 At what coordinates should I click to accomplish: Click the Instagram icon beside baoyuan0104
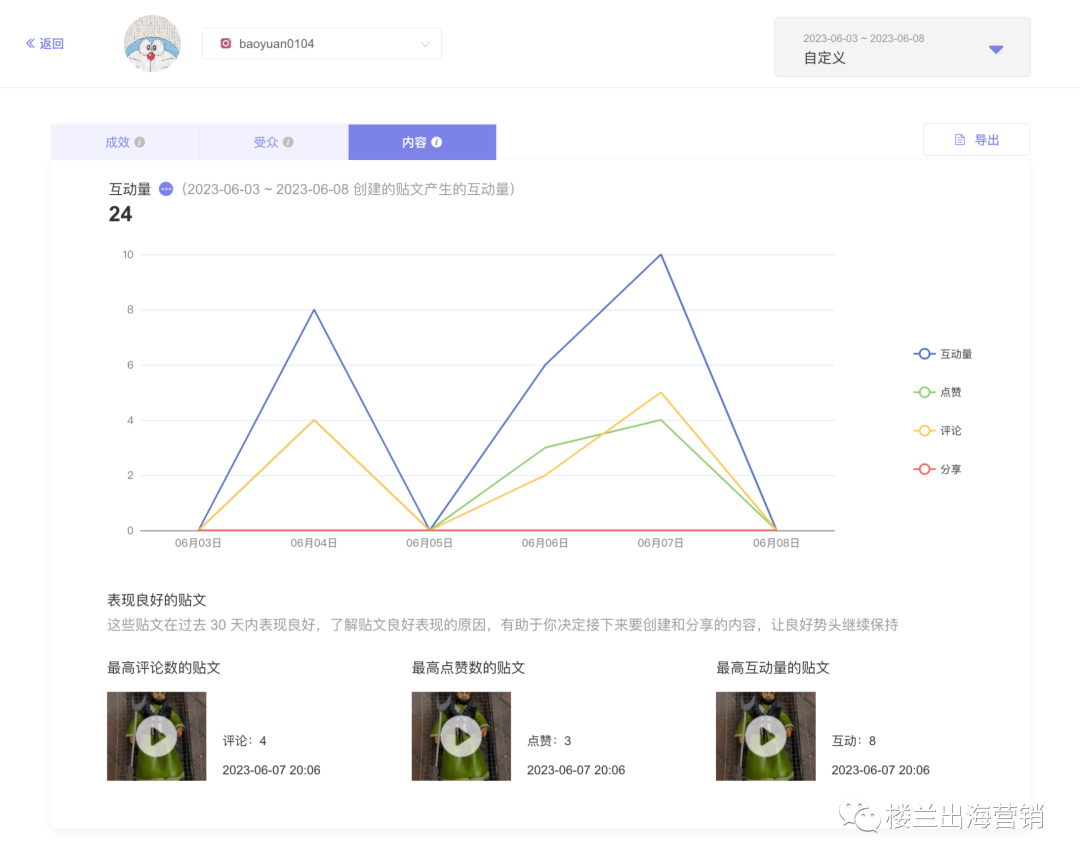225,43
